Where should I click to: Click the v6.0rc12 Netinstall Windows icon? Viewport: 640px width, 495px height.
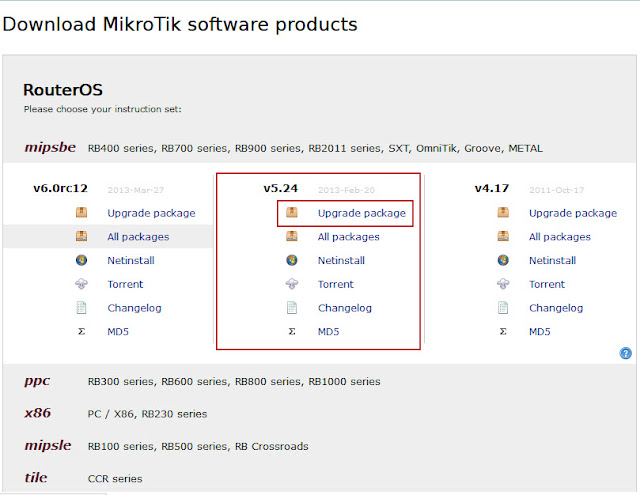tap(81, 260)
